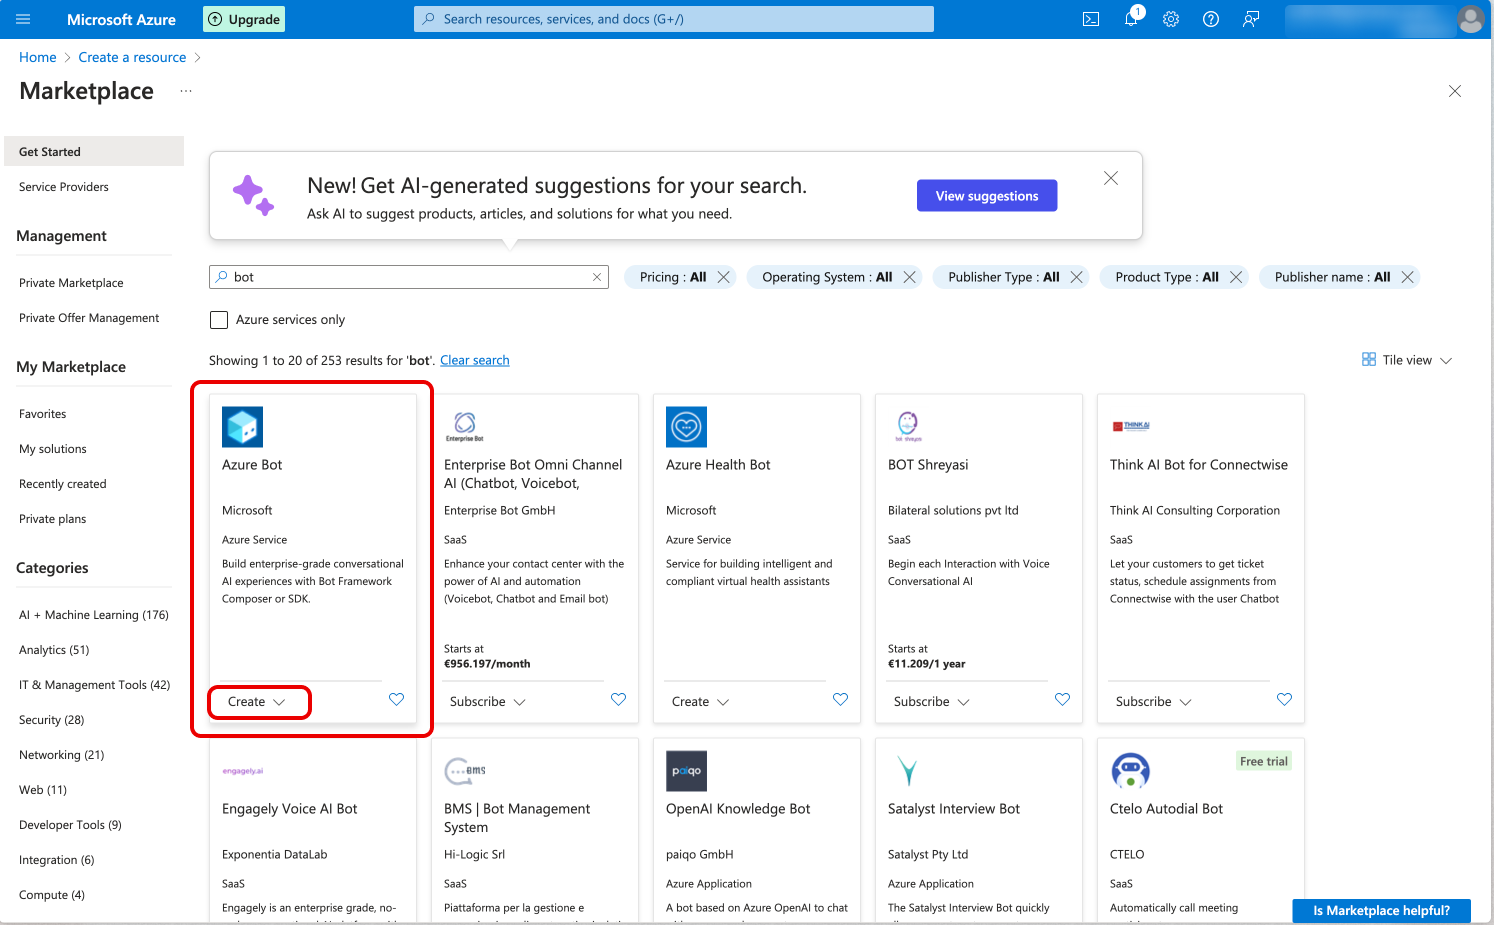Open the hamburger portal menu

(24, 19)
